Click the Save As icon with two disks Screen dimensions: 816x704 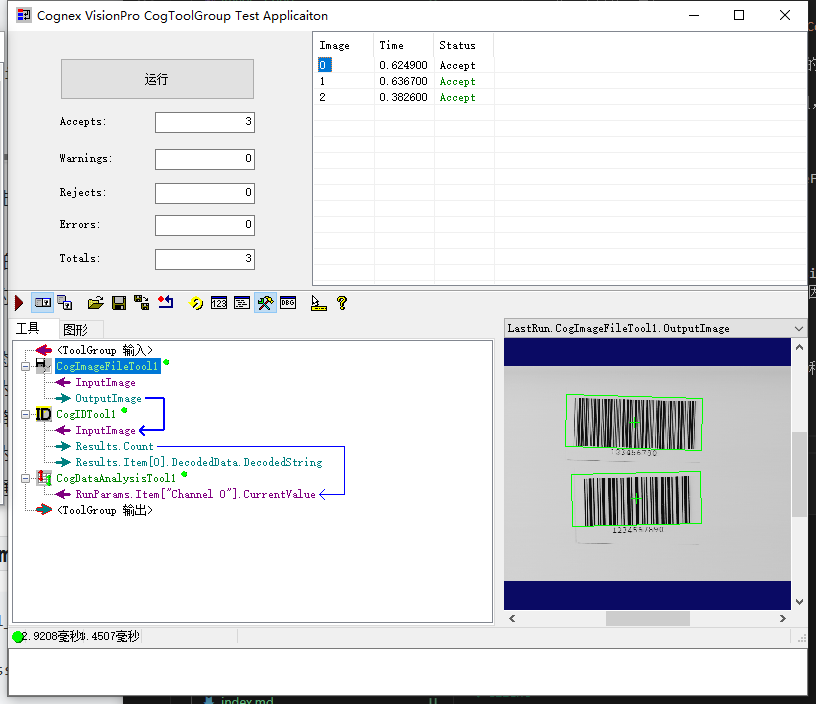[142, 303]
